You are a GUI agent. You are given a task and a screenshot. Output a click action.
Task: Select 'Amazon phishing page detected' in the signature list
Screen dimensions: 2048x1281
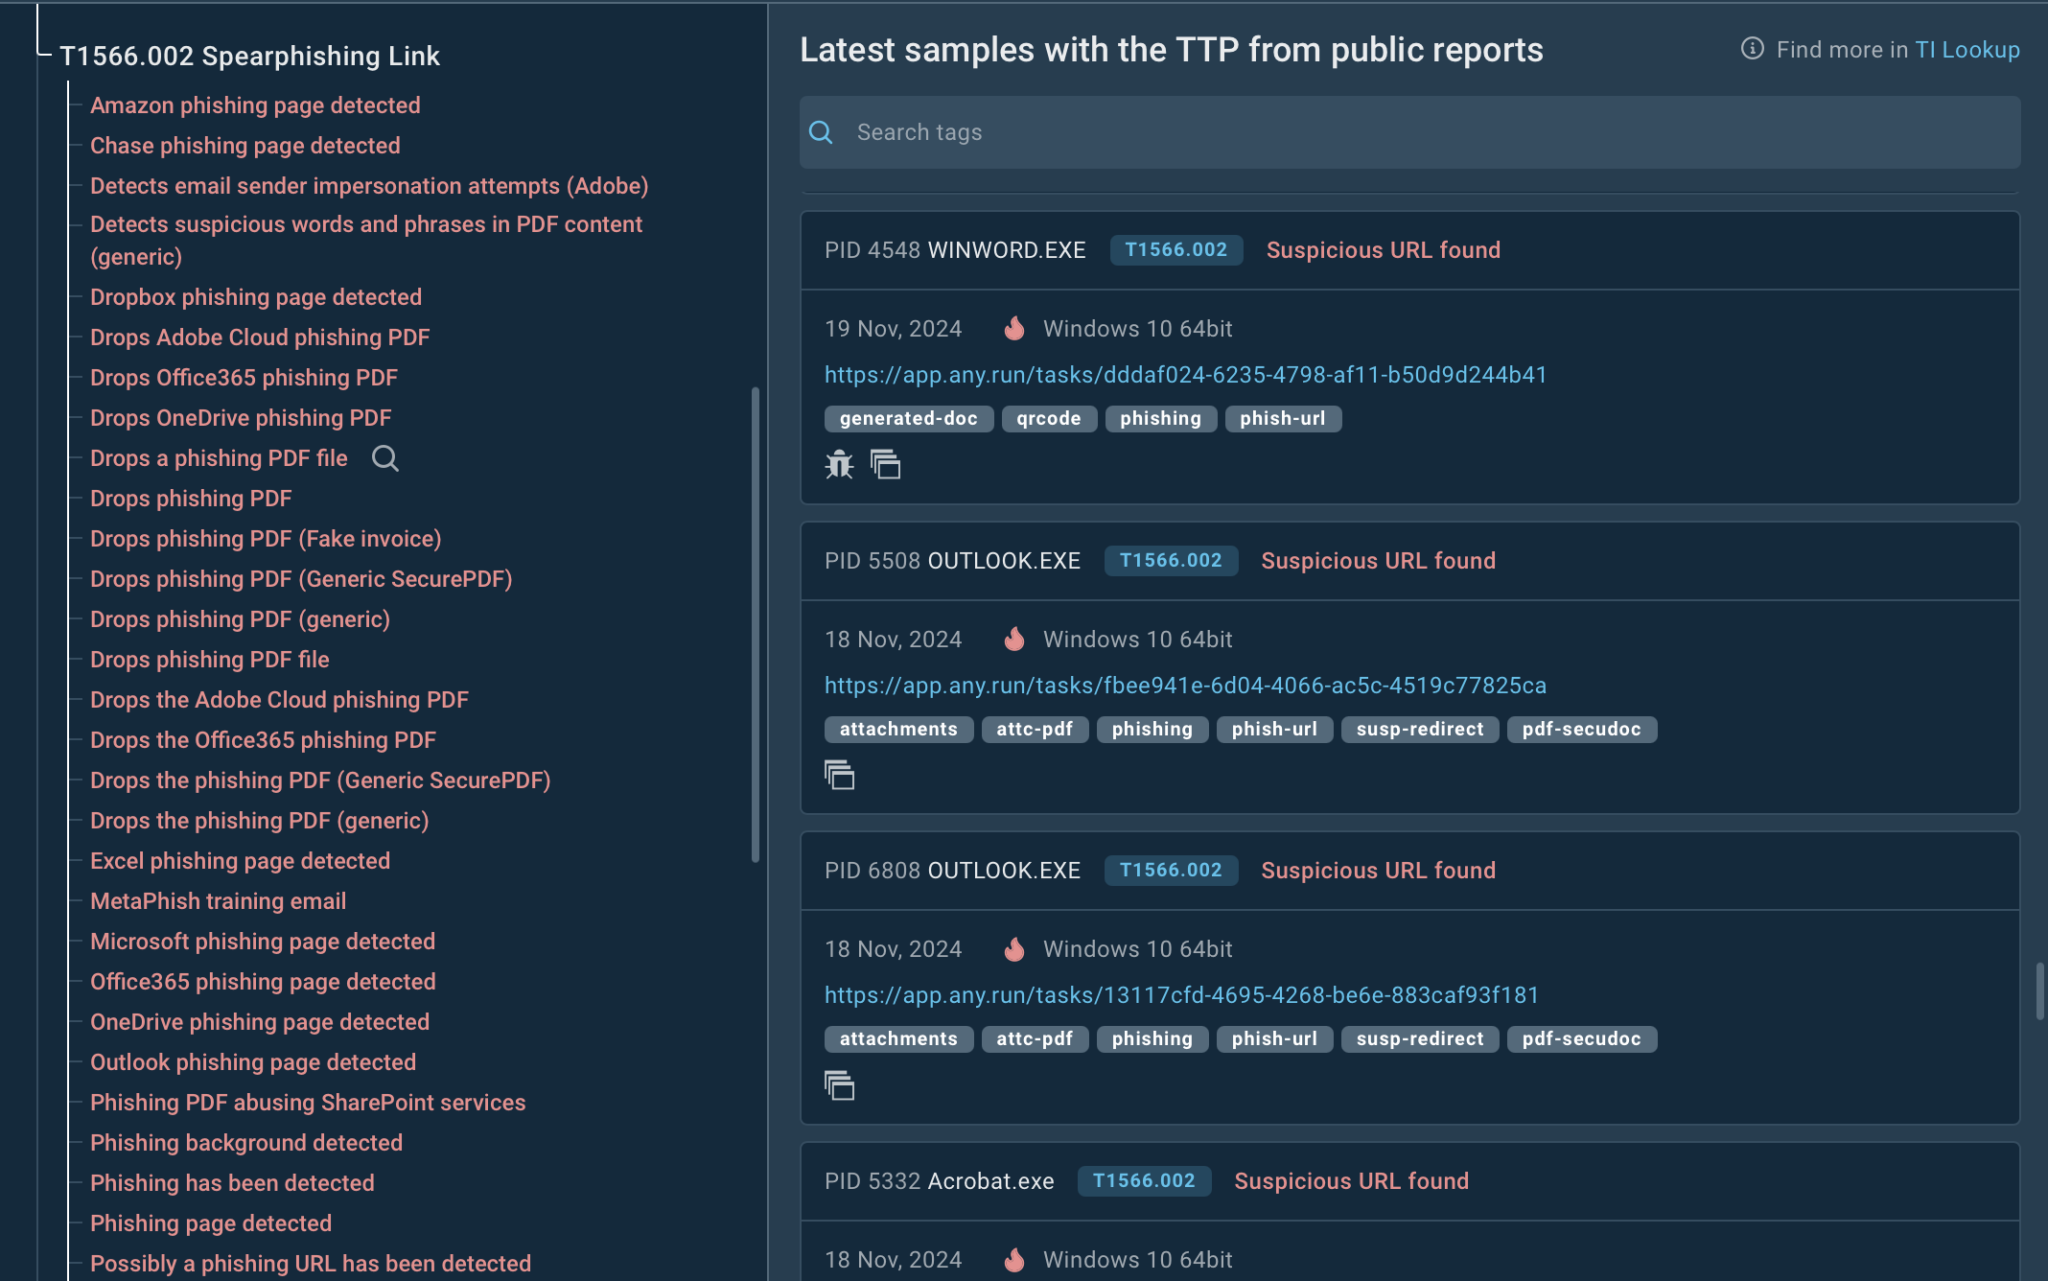[255, 105]
